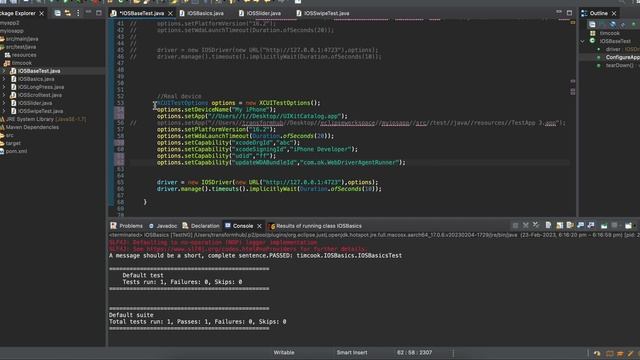Expand IOSBasics.java tree node
The width and height of the screenshot is (640, 360).
click(x=4, y=79)
